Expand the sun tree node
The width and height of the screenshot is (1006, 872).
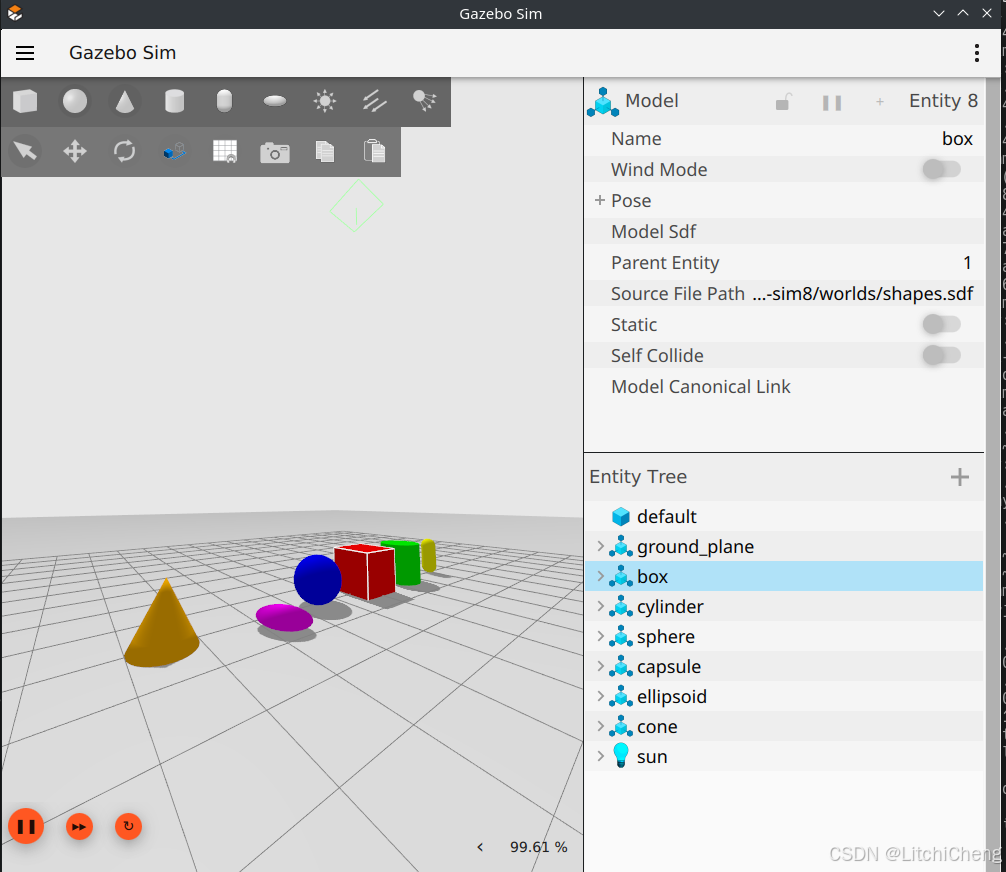pos(601,756)
